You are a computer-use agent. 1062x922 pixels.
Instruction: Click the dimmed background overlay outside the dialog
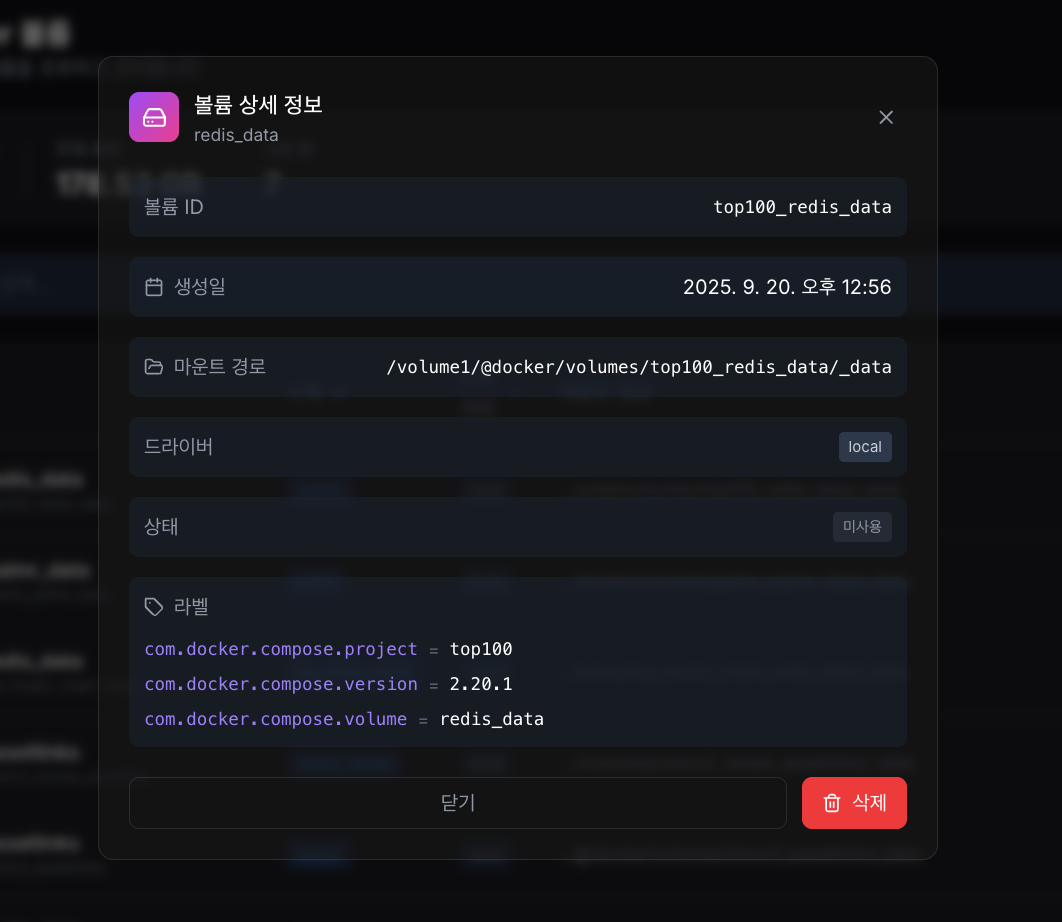pos(50,460)
